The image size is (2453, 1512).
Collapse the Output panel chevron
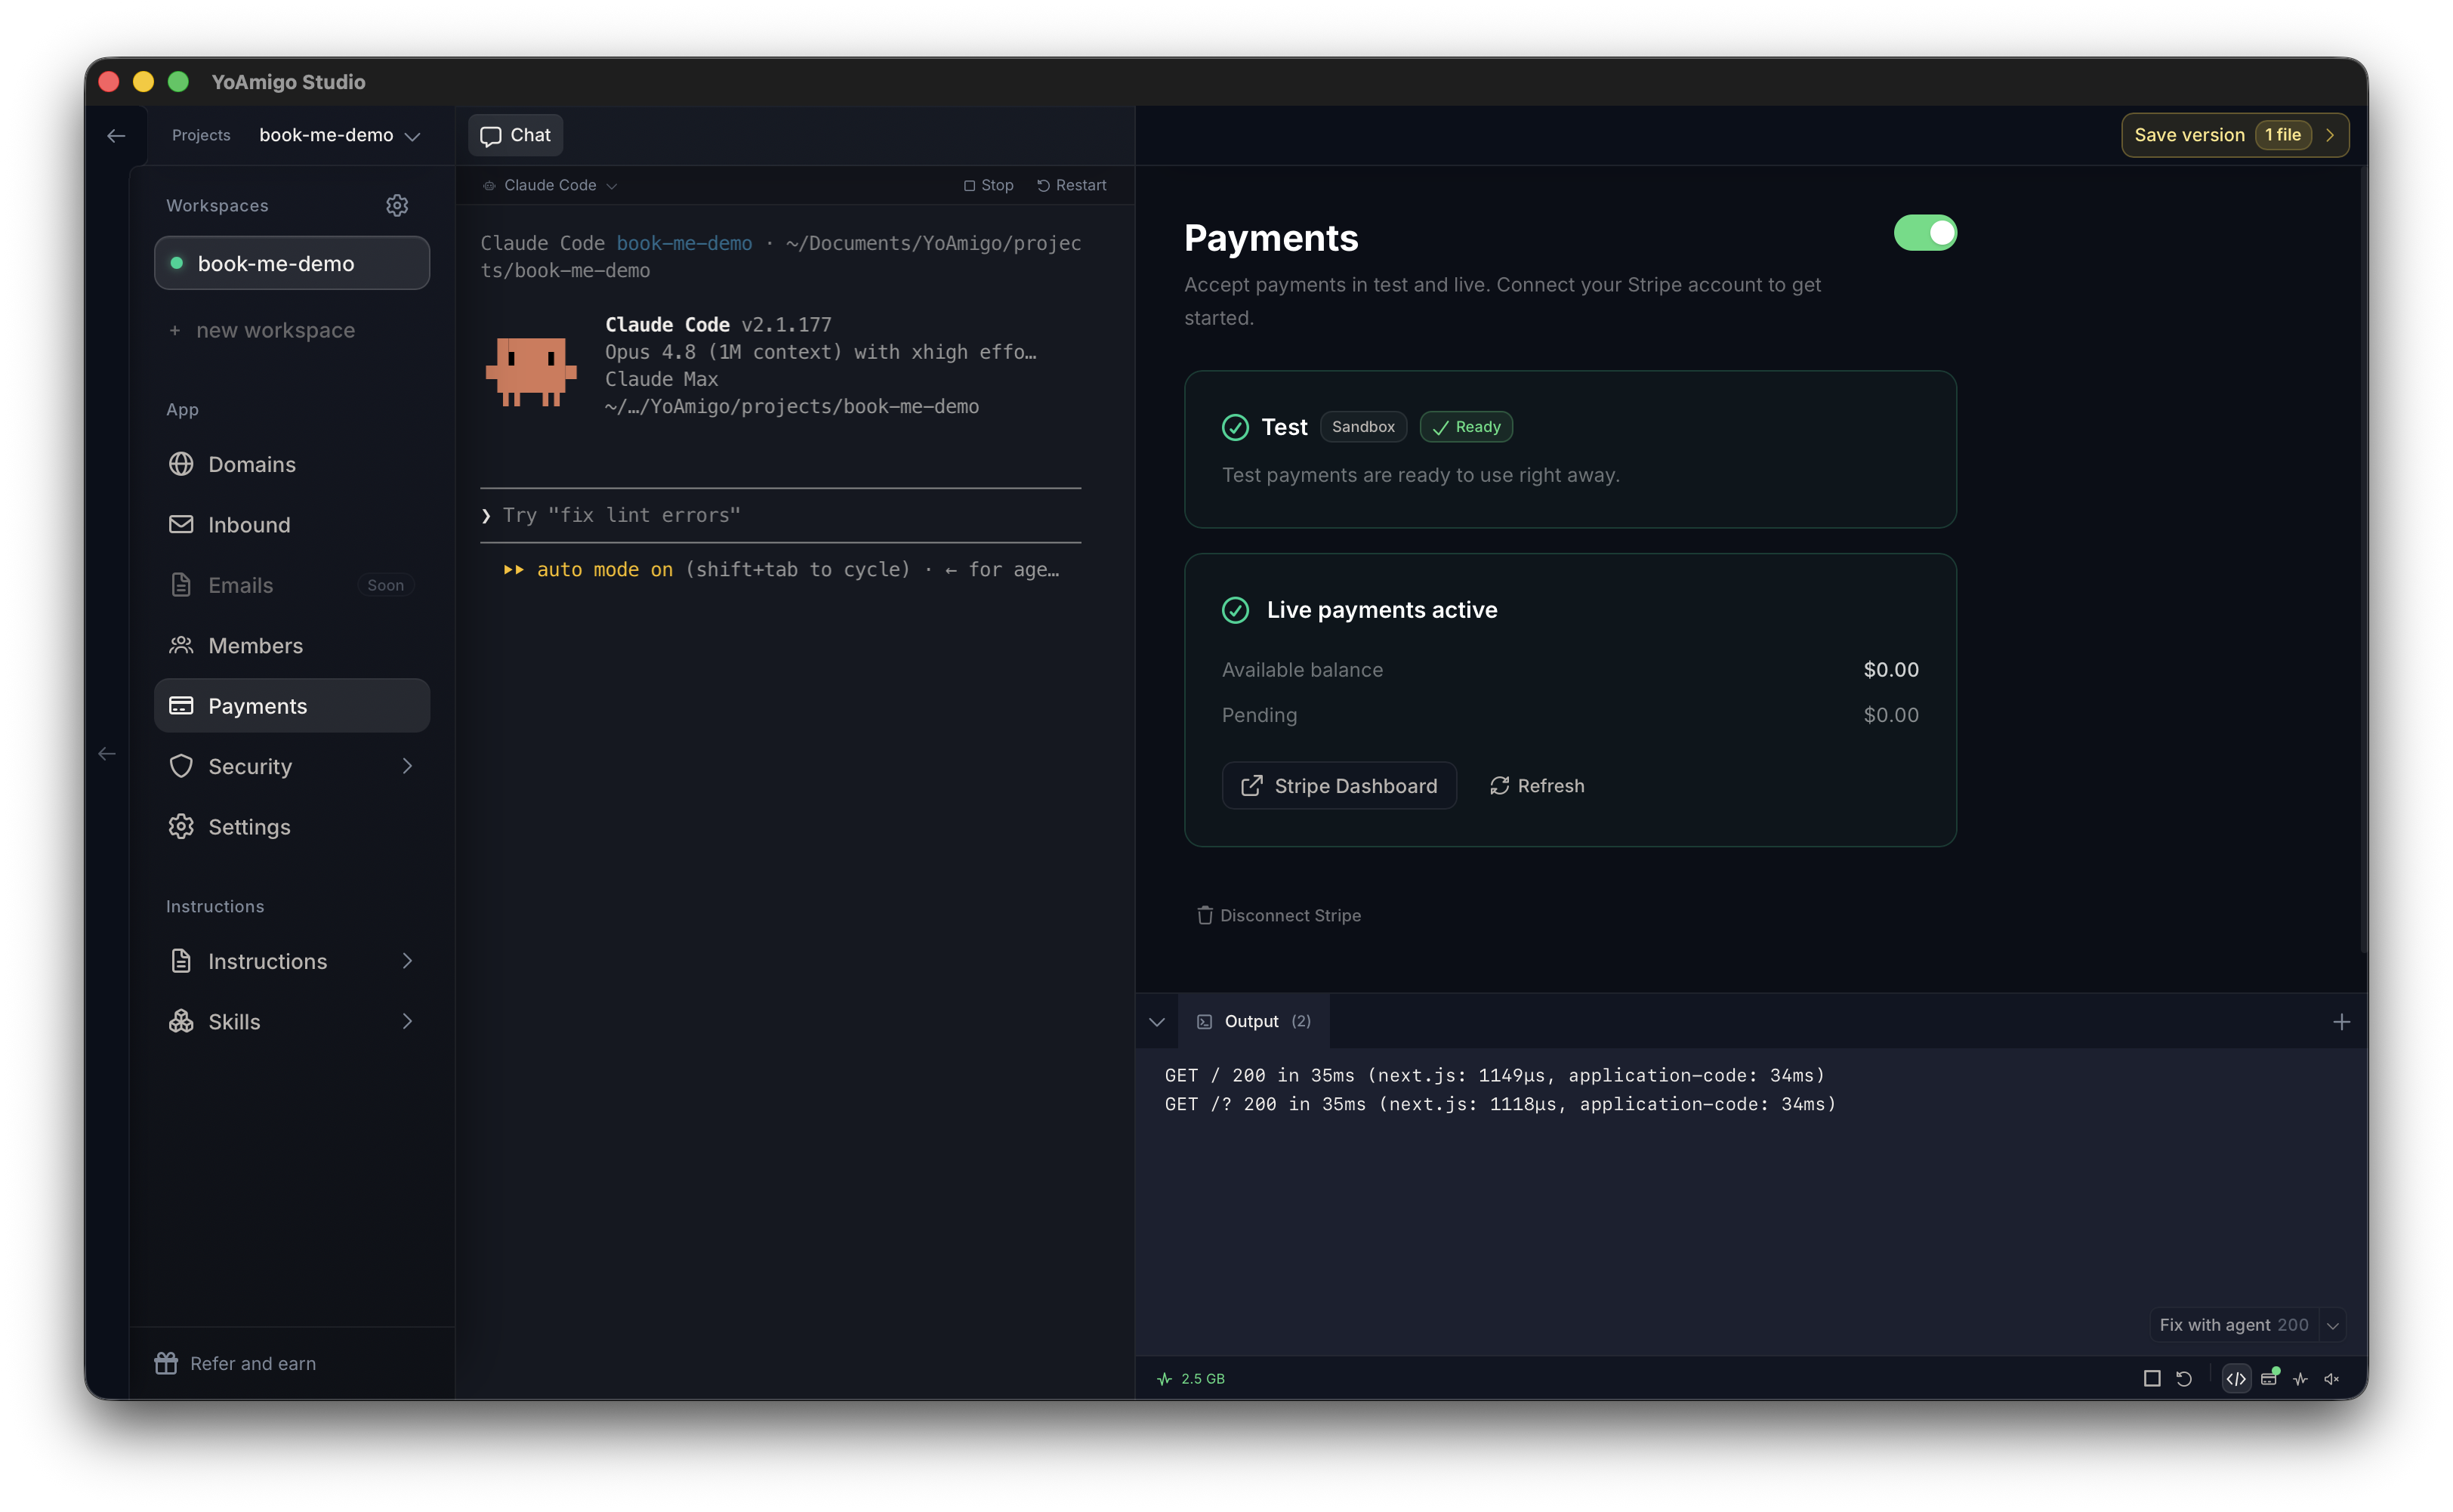[1157, 1022]
